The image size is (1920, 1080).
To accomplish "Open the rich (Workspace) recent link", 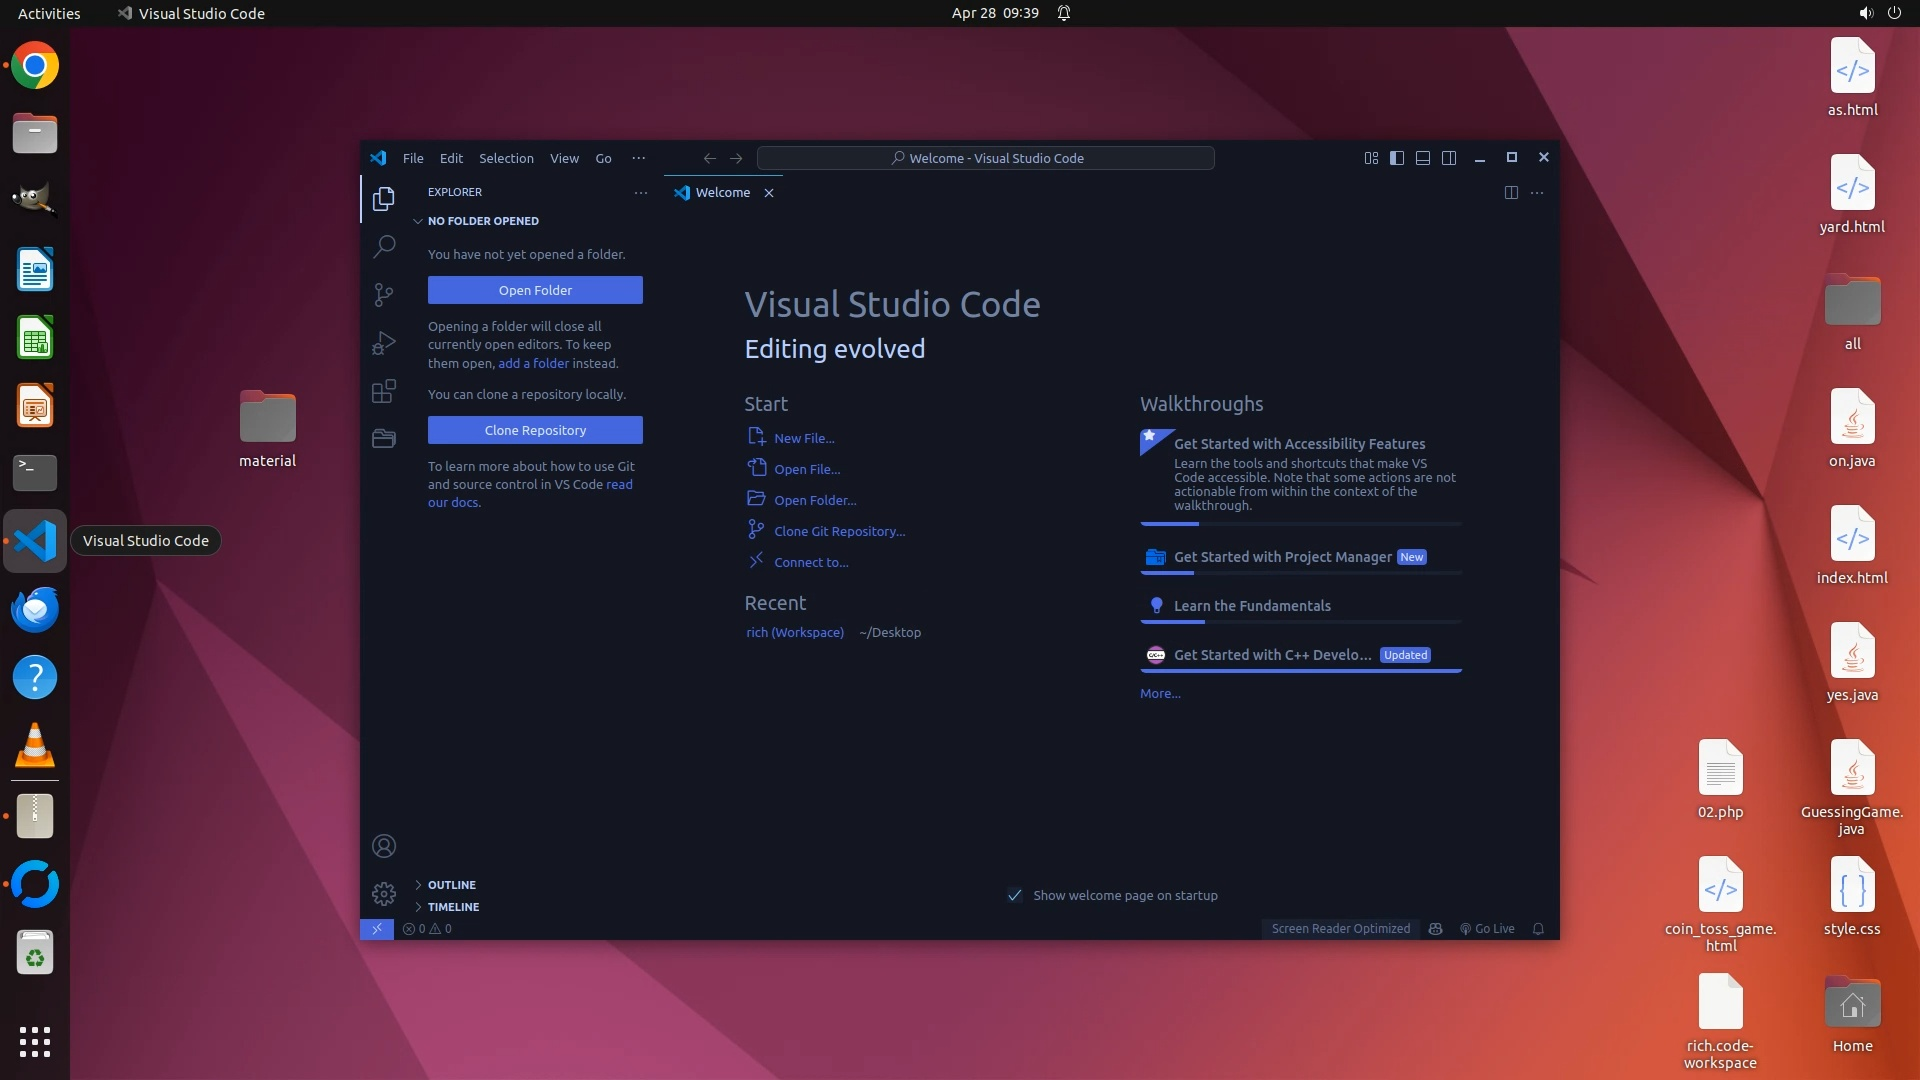I will click(794, 632).
